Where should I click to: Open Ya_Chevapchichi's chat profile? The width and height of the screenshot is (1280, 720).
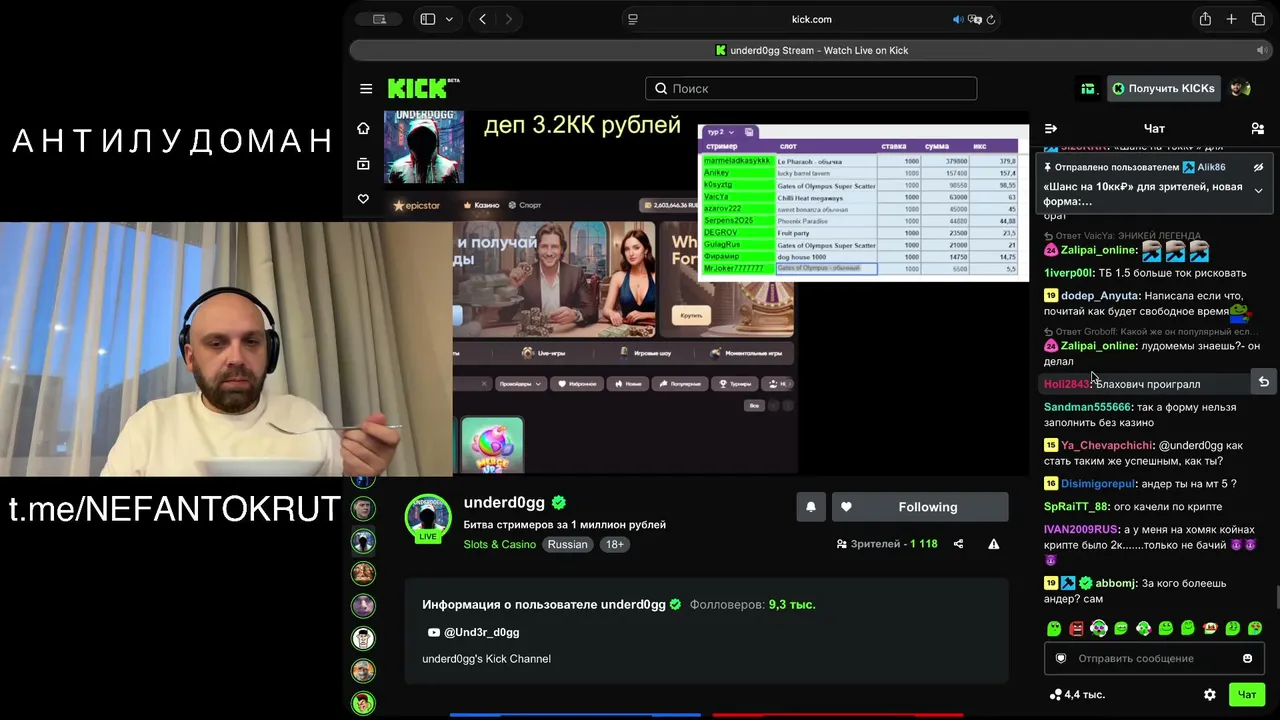click(1107, 445)
